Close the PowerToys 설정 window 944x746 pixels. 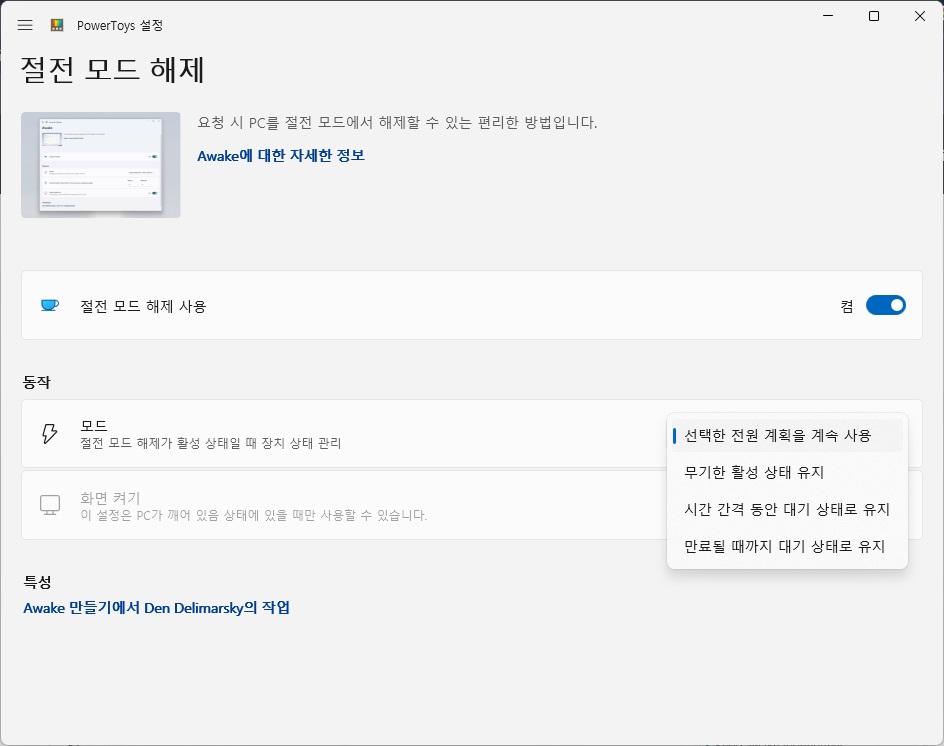tap(919, 16)
